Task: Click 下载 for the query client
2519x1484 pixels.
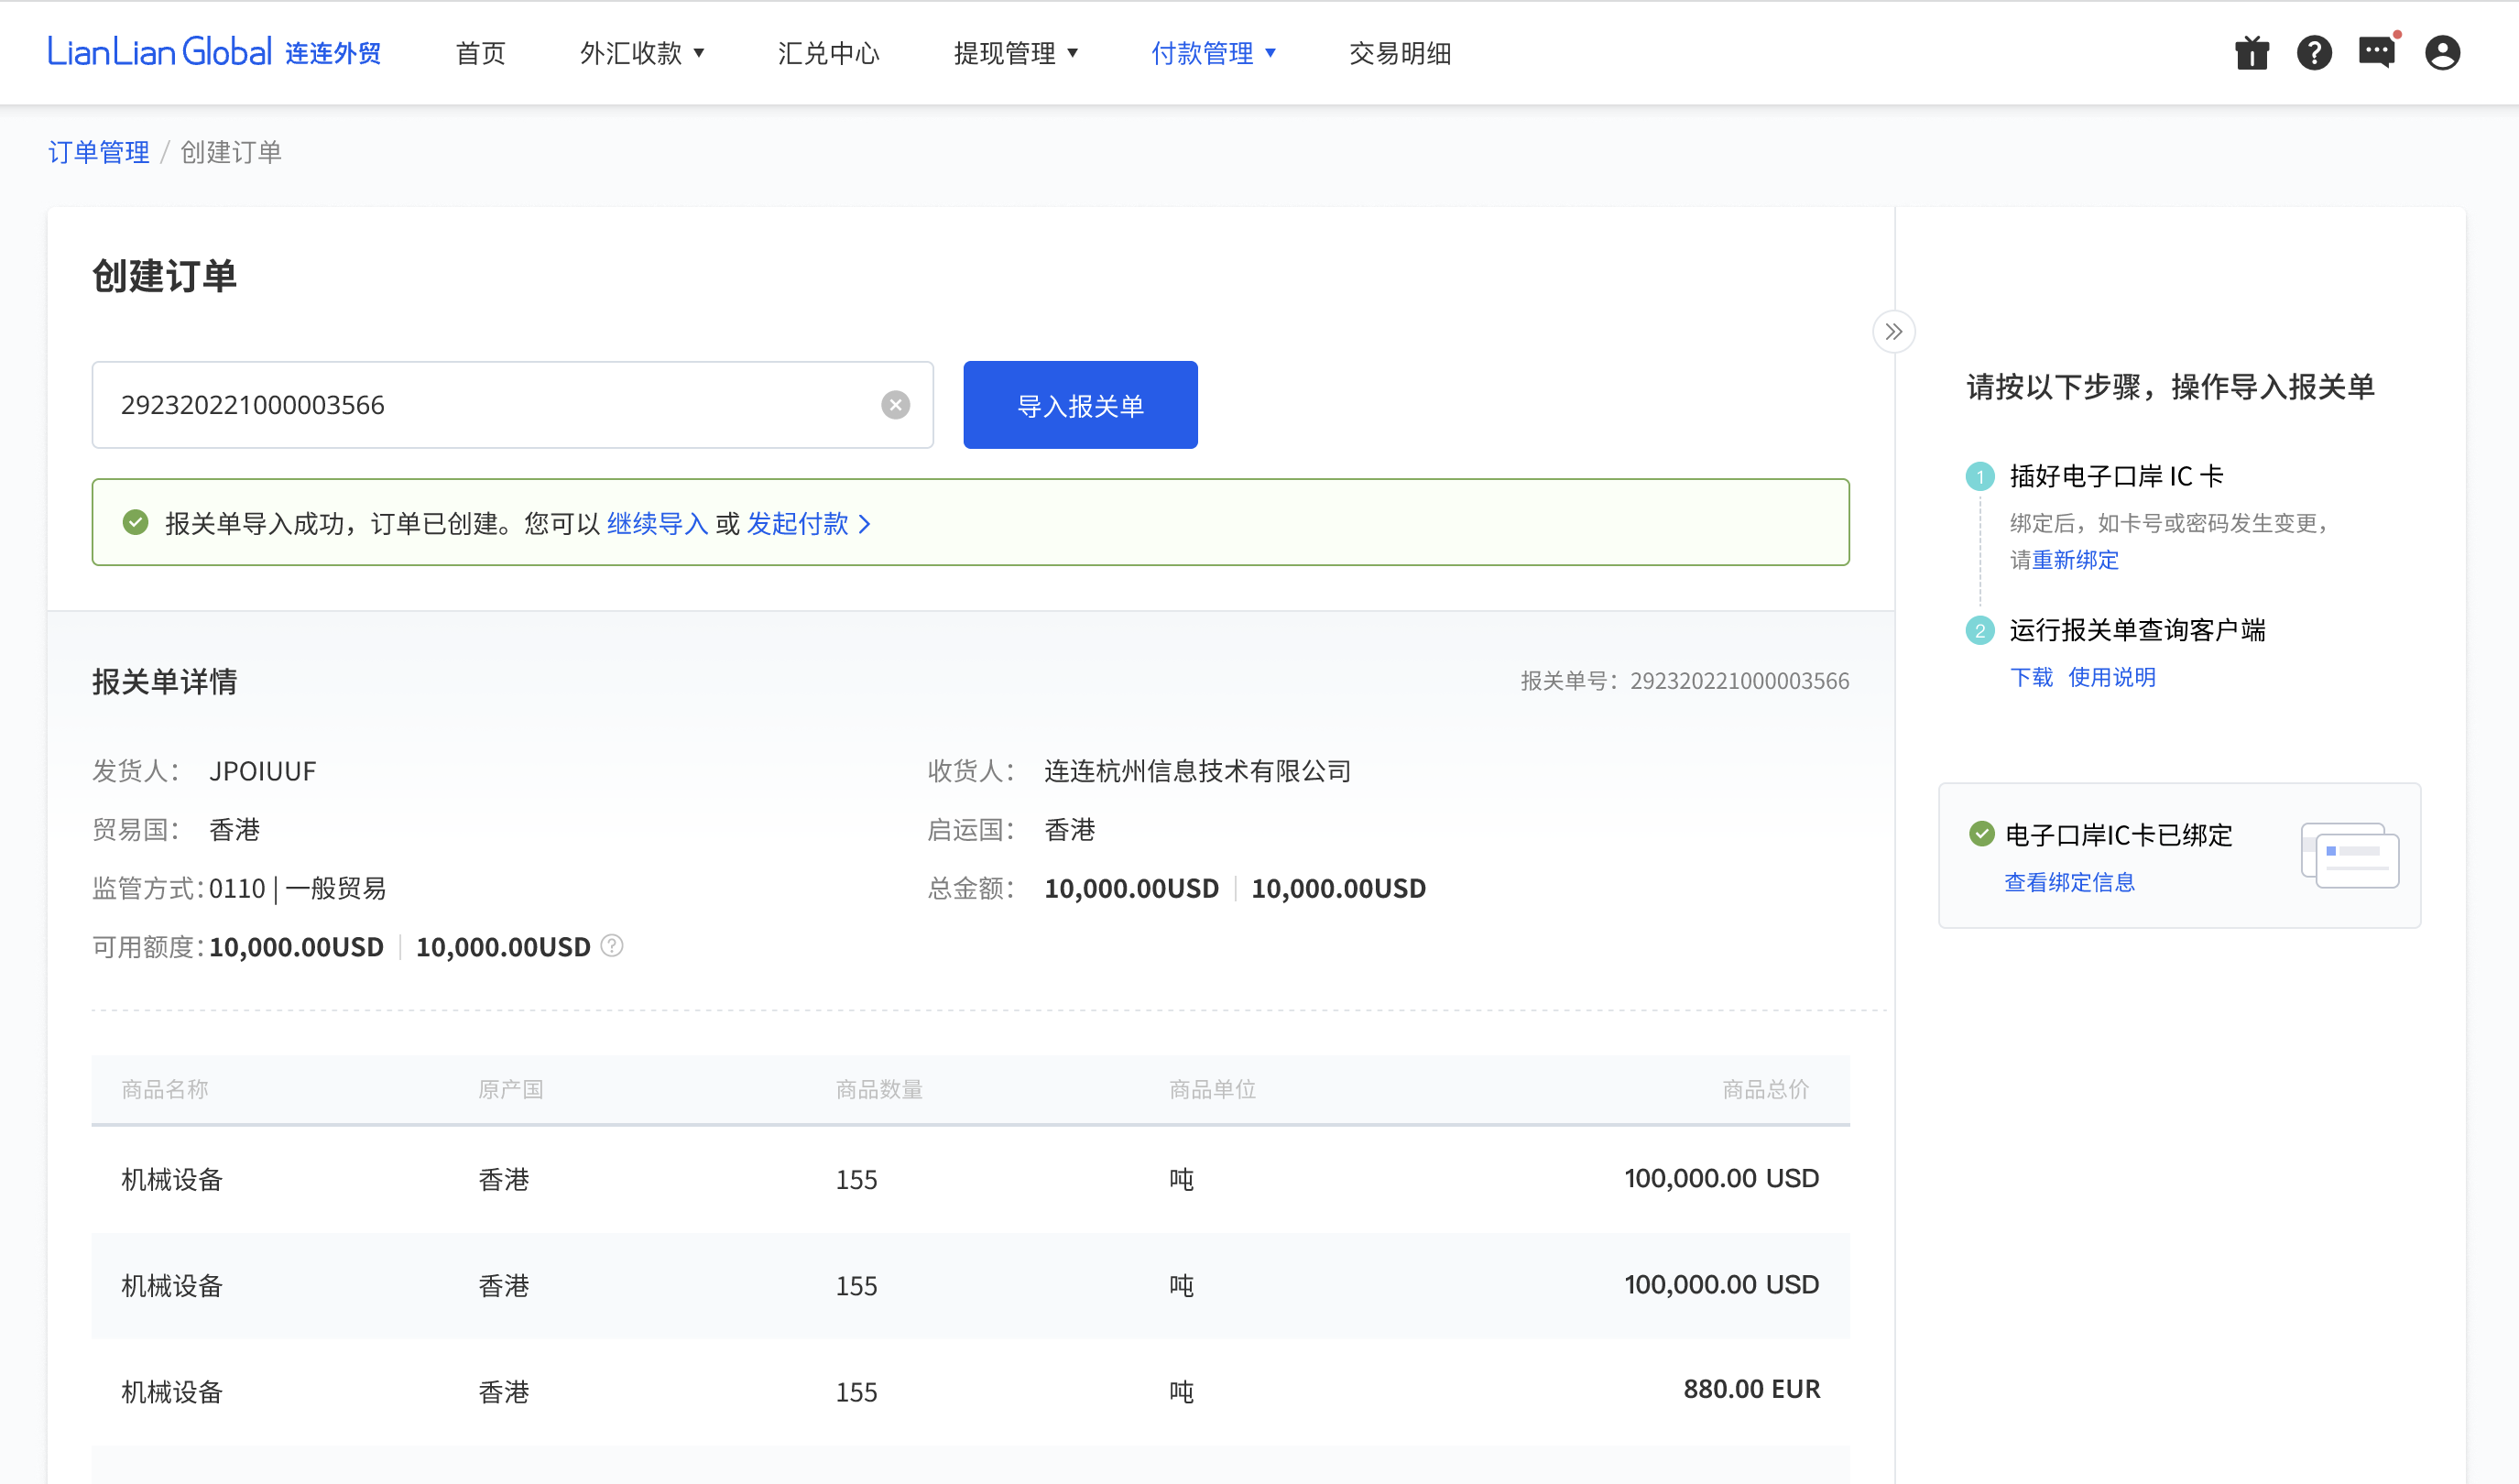Action: click(2031, 678)
